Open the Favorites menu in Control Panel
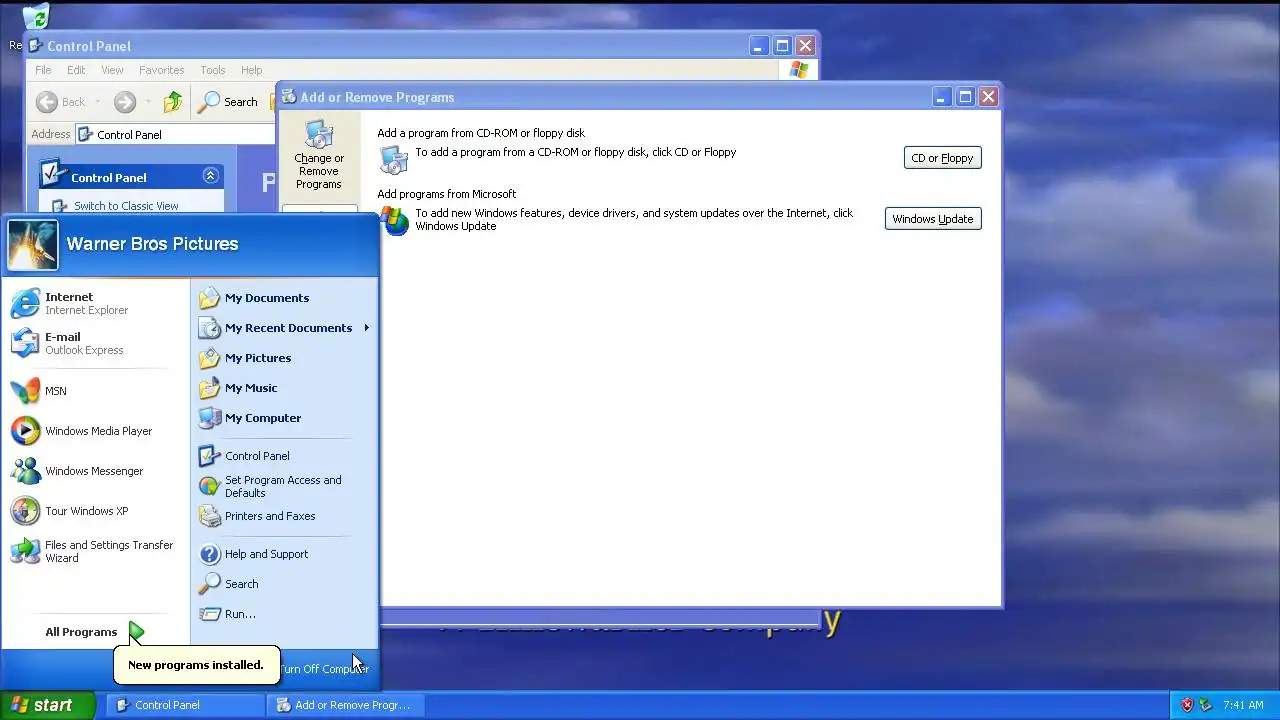Screen dimensions: 1280x720 (161, 70)
